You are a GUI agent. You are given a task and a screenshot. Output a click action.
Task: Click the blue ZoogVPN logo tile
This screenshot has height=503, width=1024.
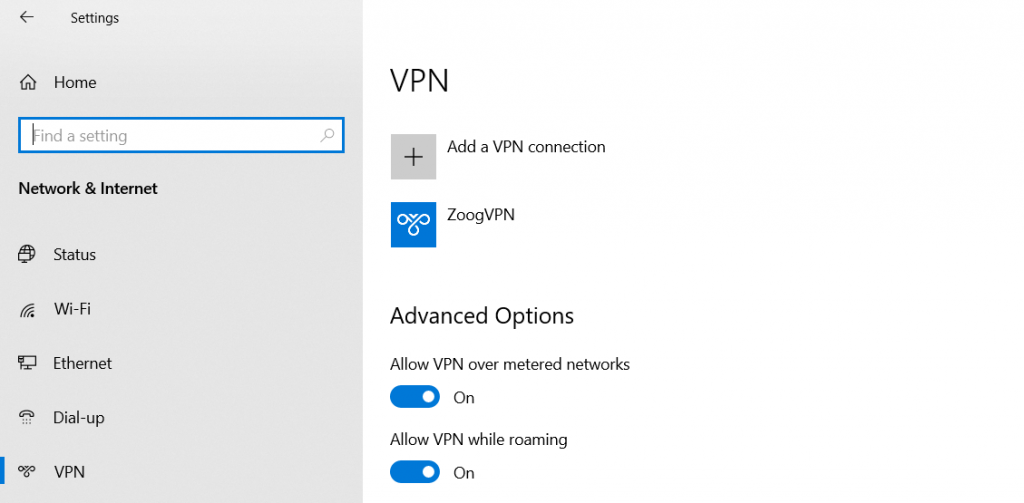point(413,224)
